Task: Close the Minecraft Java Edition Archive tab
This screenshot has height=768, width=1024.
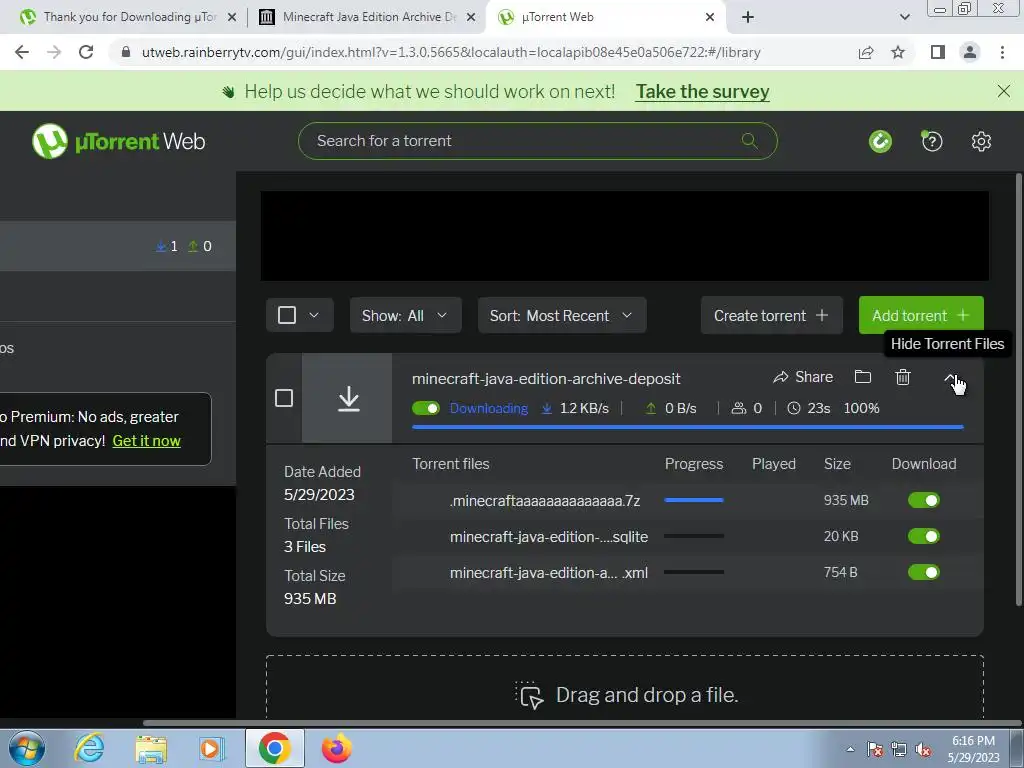Action: point(470,17)
